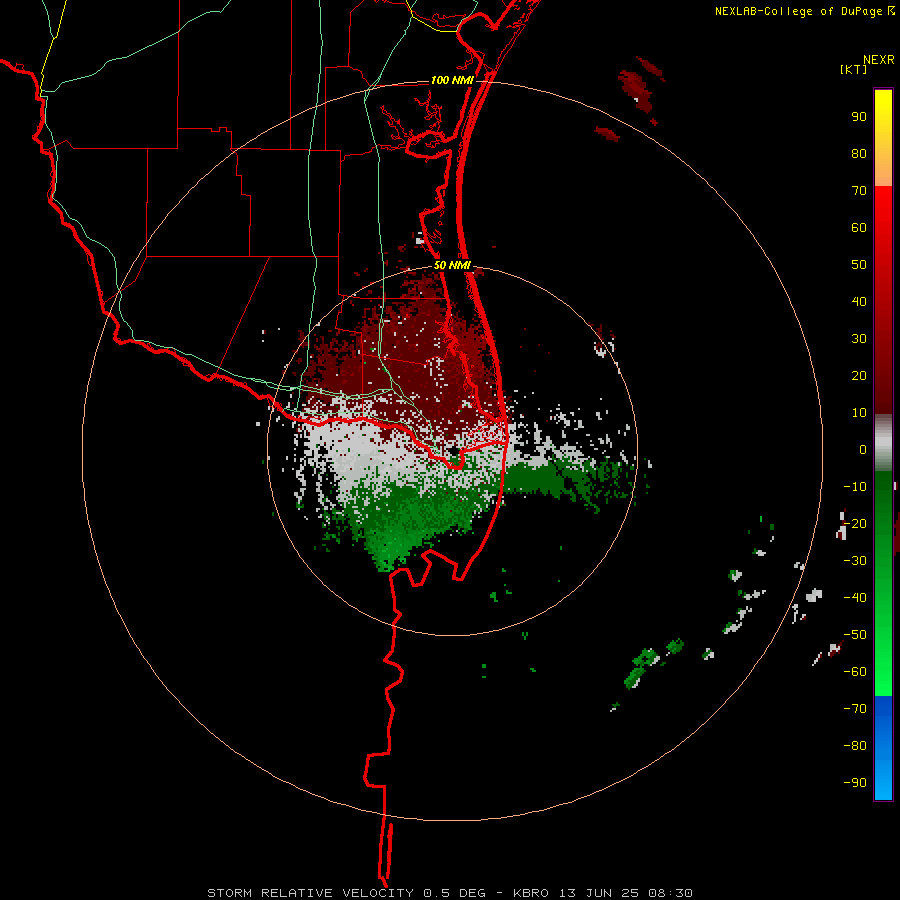Click the -70 scale value
Screen dimensions: 900x900
point(855,709)
